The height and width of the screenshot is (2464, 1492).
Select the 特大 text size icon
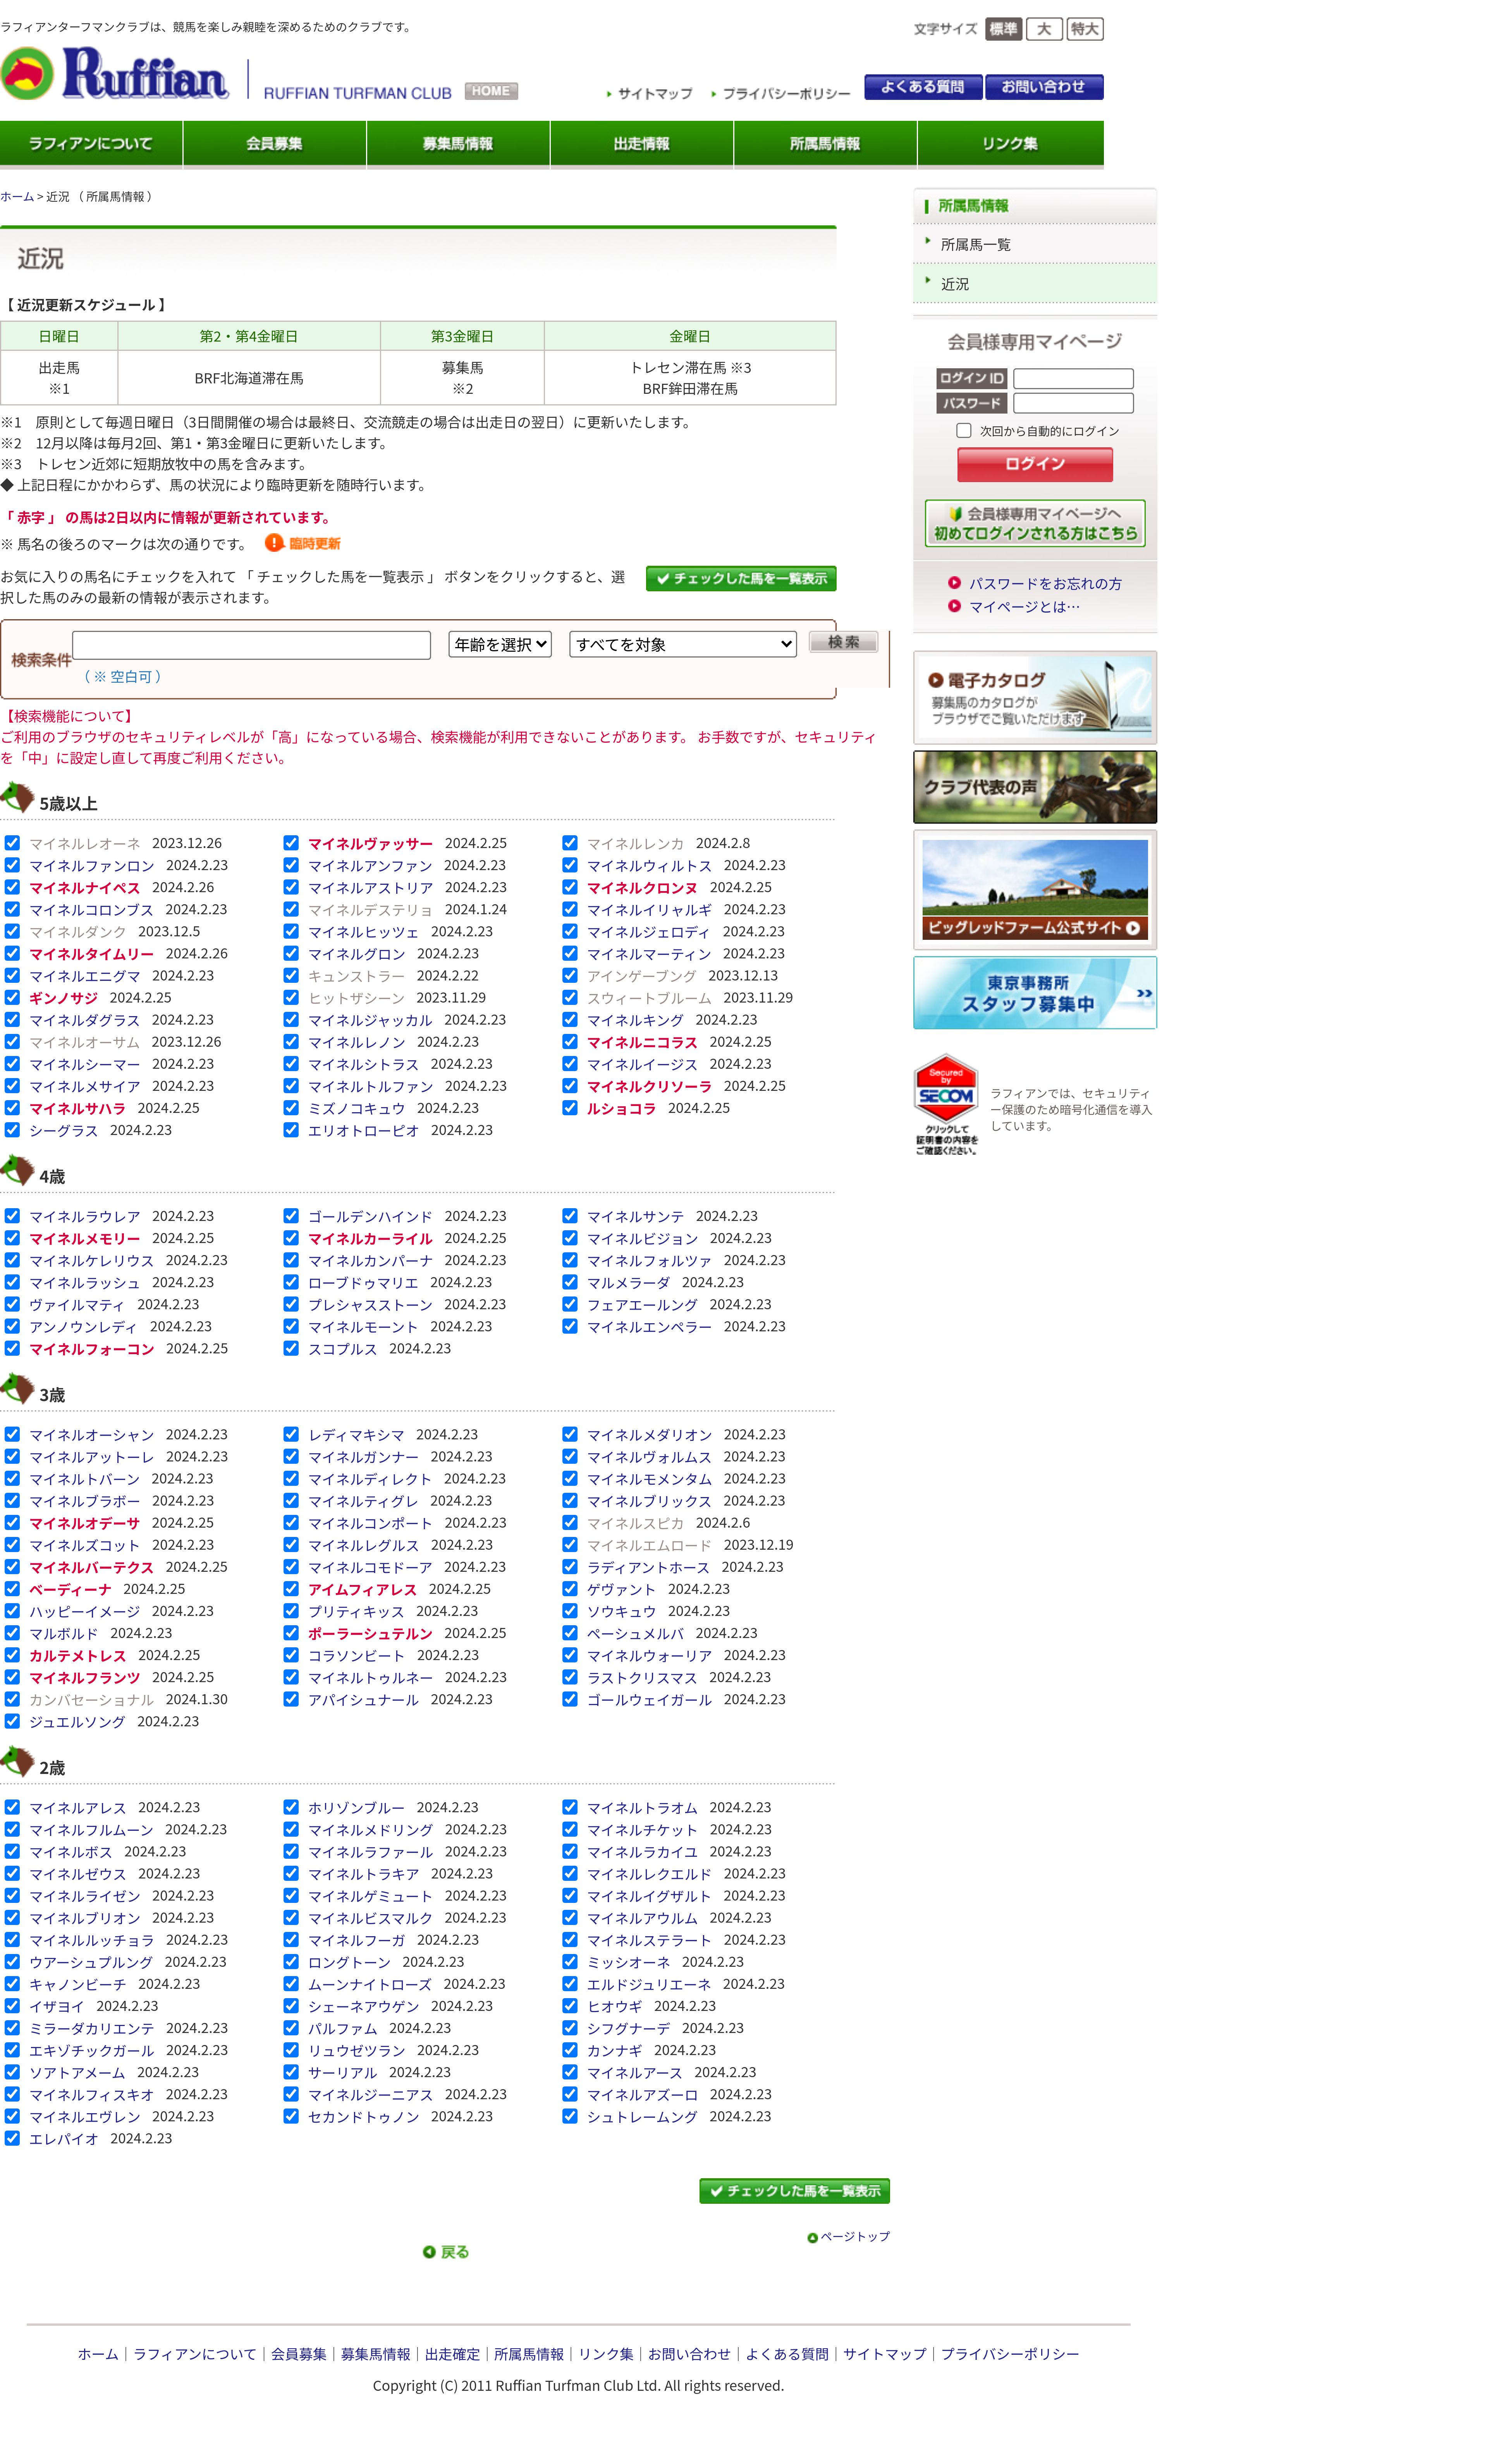pos(1084,29)
